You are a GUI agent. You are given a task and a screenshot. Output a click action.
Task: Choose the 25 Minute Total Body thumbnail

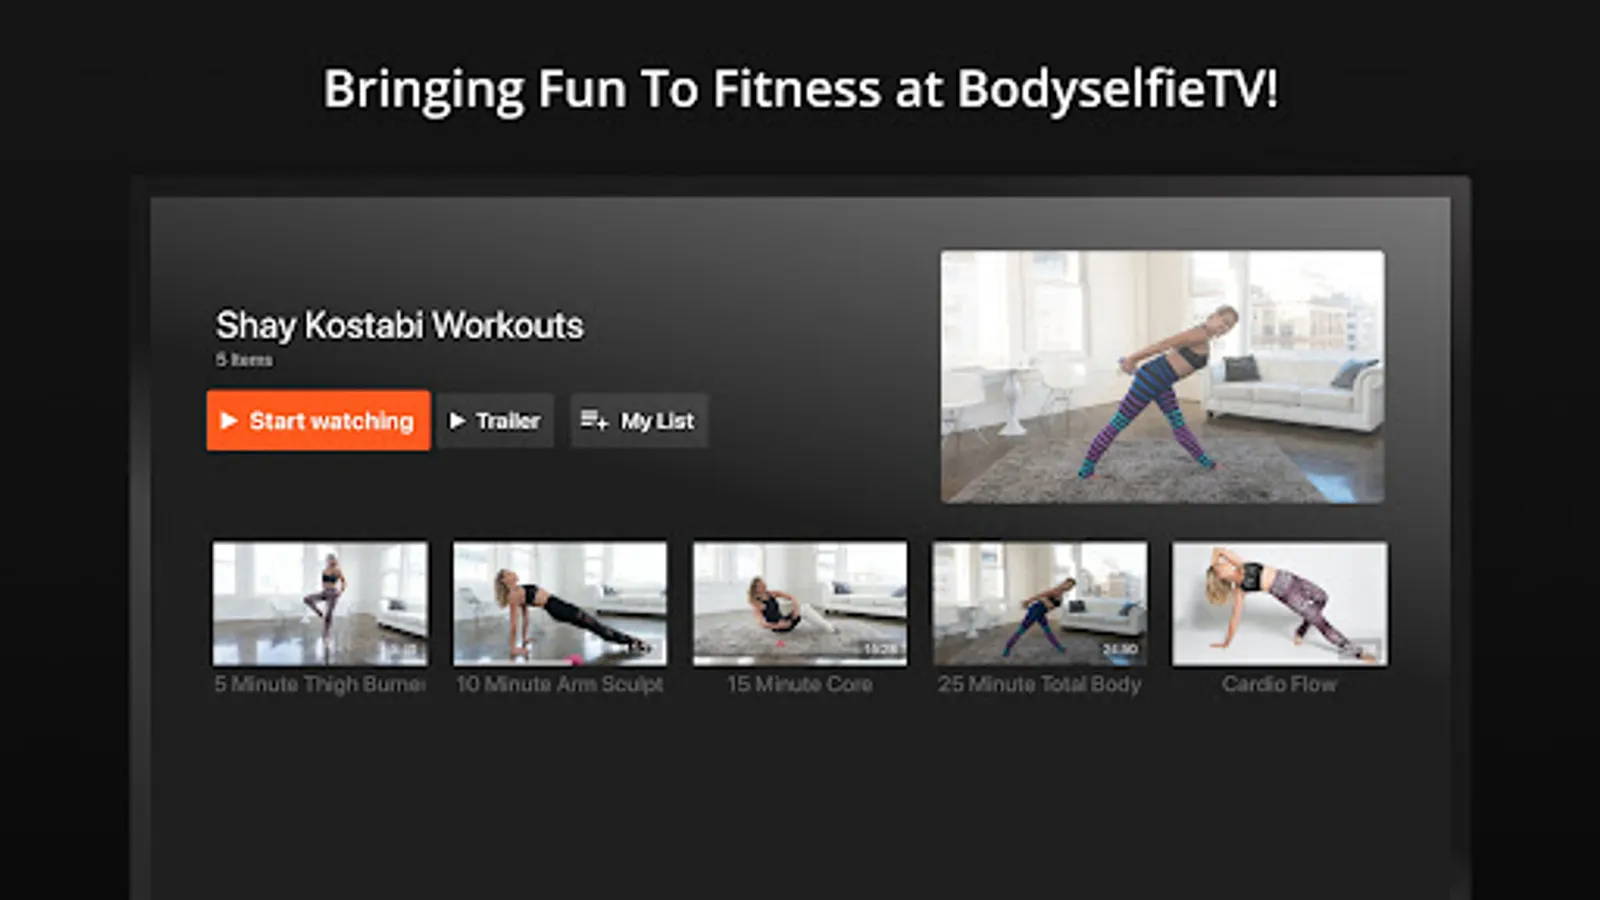[x=1040, y=604]
